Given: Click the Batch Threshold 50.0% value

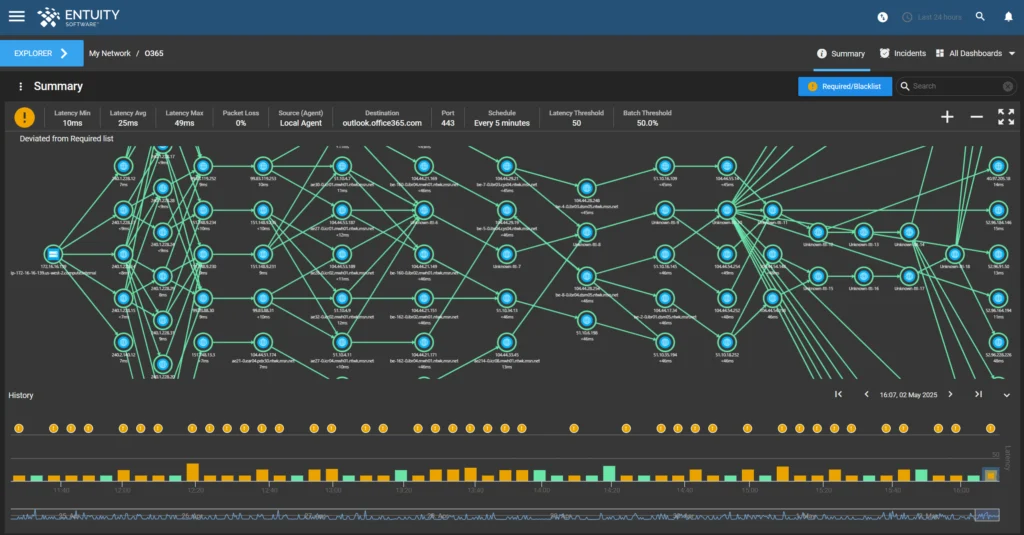Looking at the screenshot, I should [x=647, y=123].
